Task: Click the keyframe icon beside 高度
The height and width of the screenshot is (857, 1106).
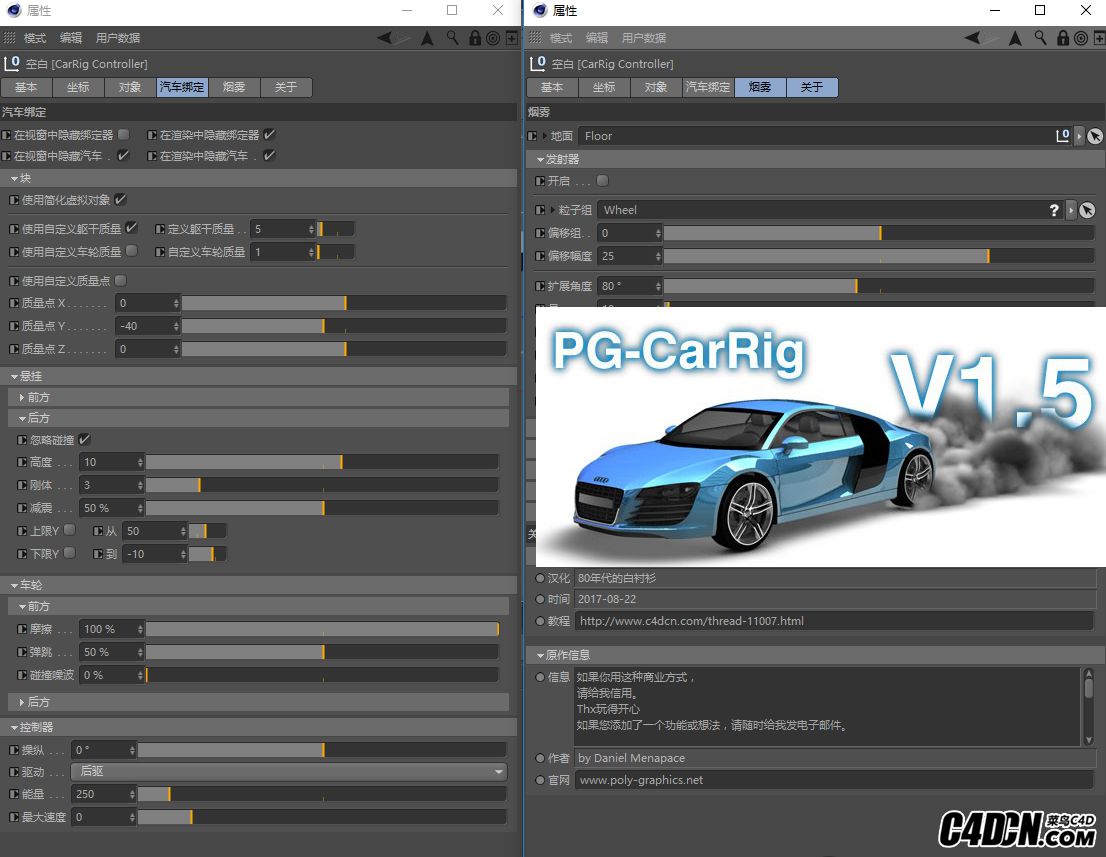Action: [23, 462]
